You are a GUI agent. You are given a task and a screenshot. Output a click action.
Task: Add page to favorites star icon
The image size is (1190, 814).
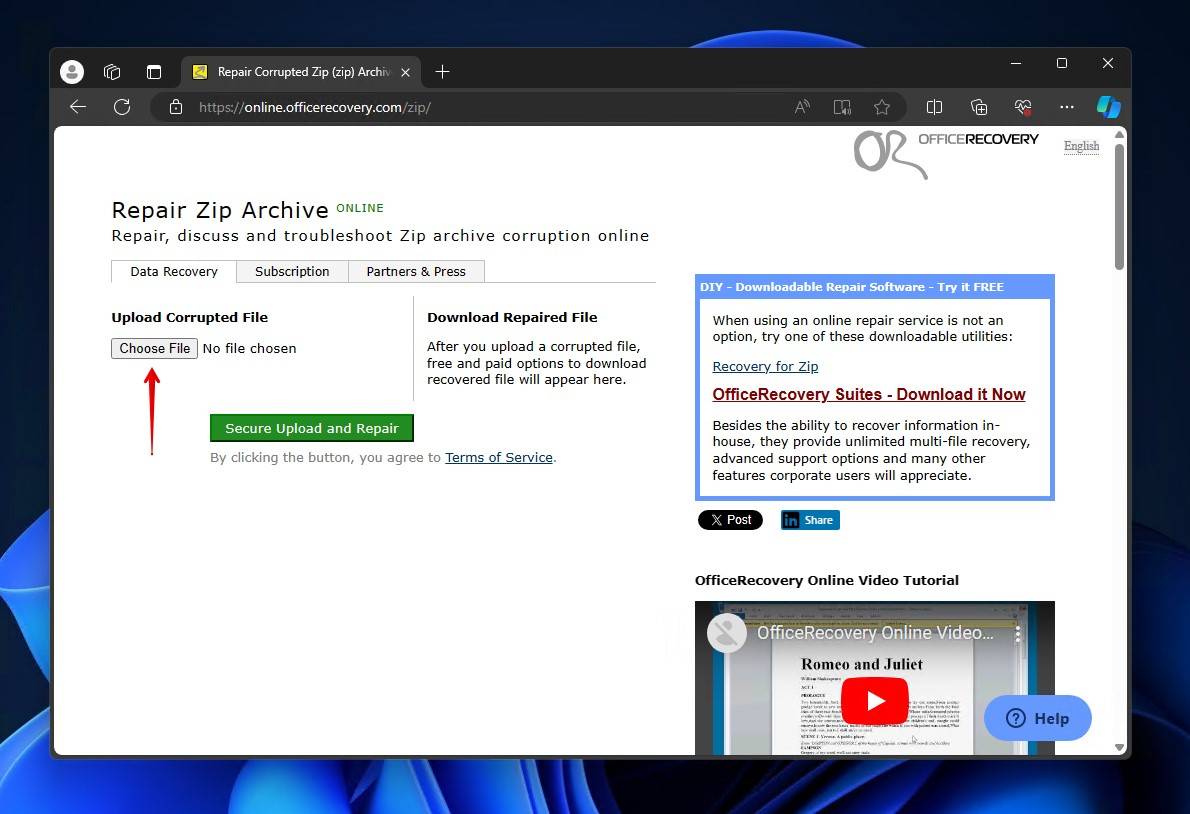click(x=881, y=107)
